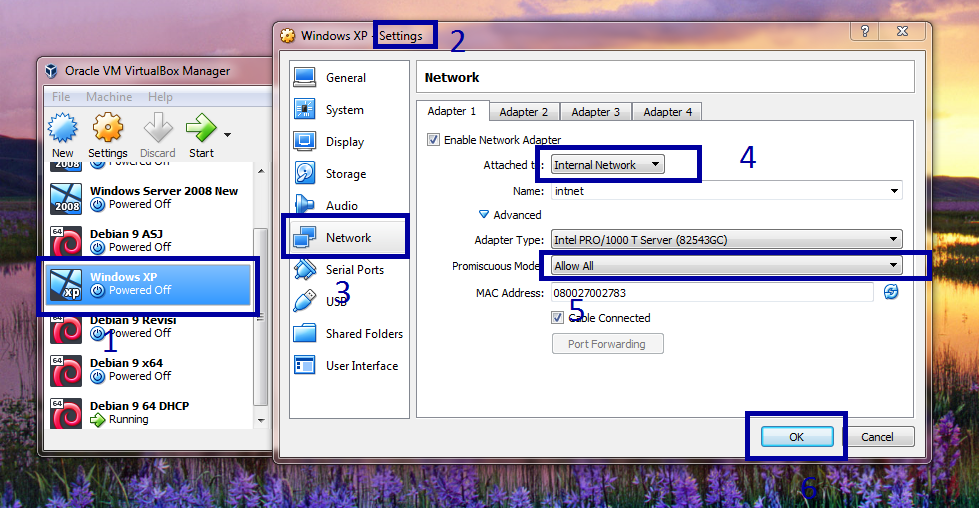The width and height of the screenshot is (979, 508).
Task: Switch to the Adapter 4 tab
Action: click(x=667, y=112)
